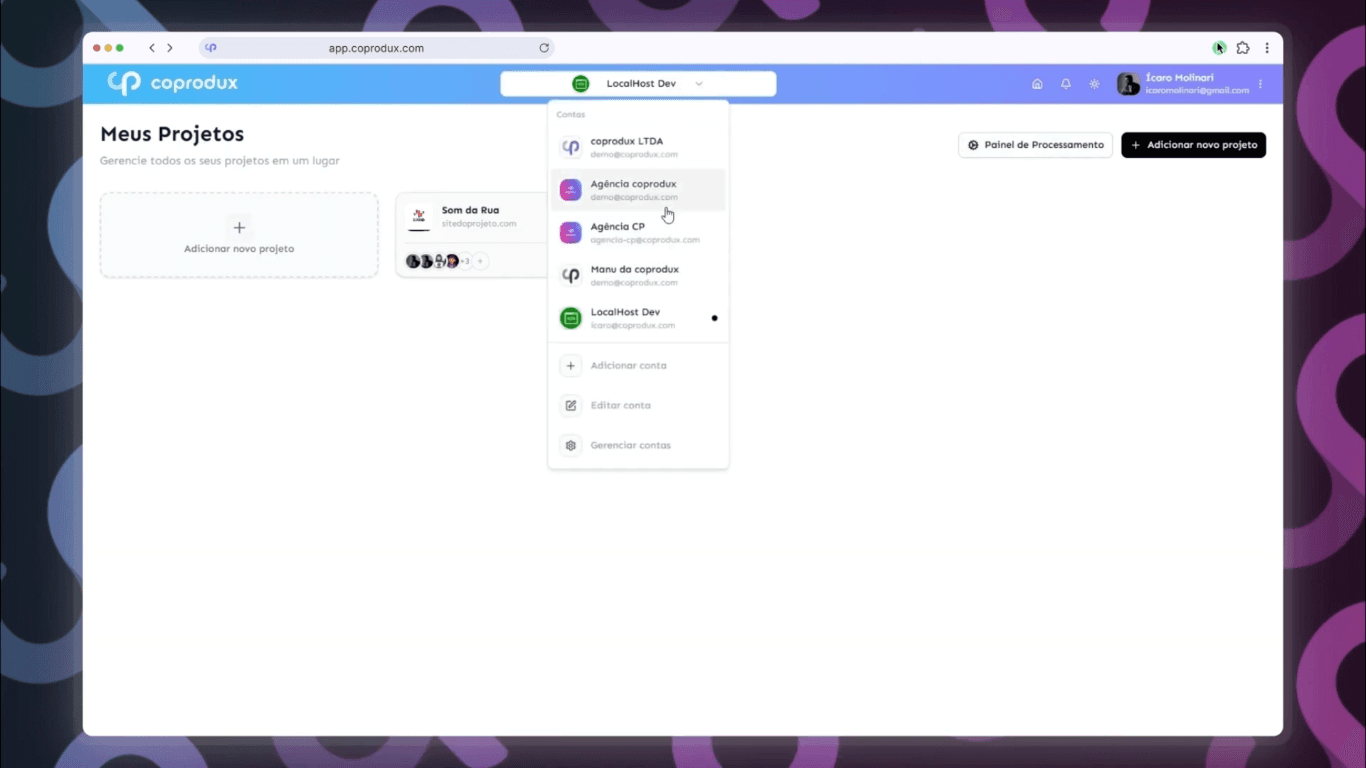
Task: Click black Adicionar novo projeto button
Action: 1193,145
